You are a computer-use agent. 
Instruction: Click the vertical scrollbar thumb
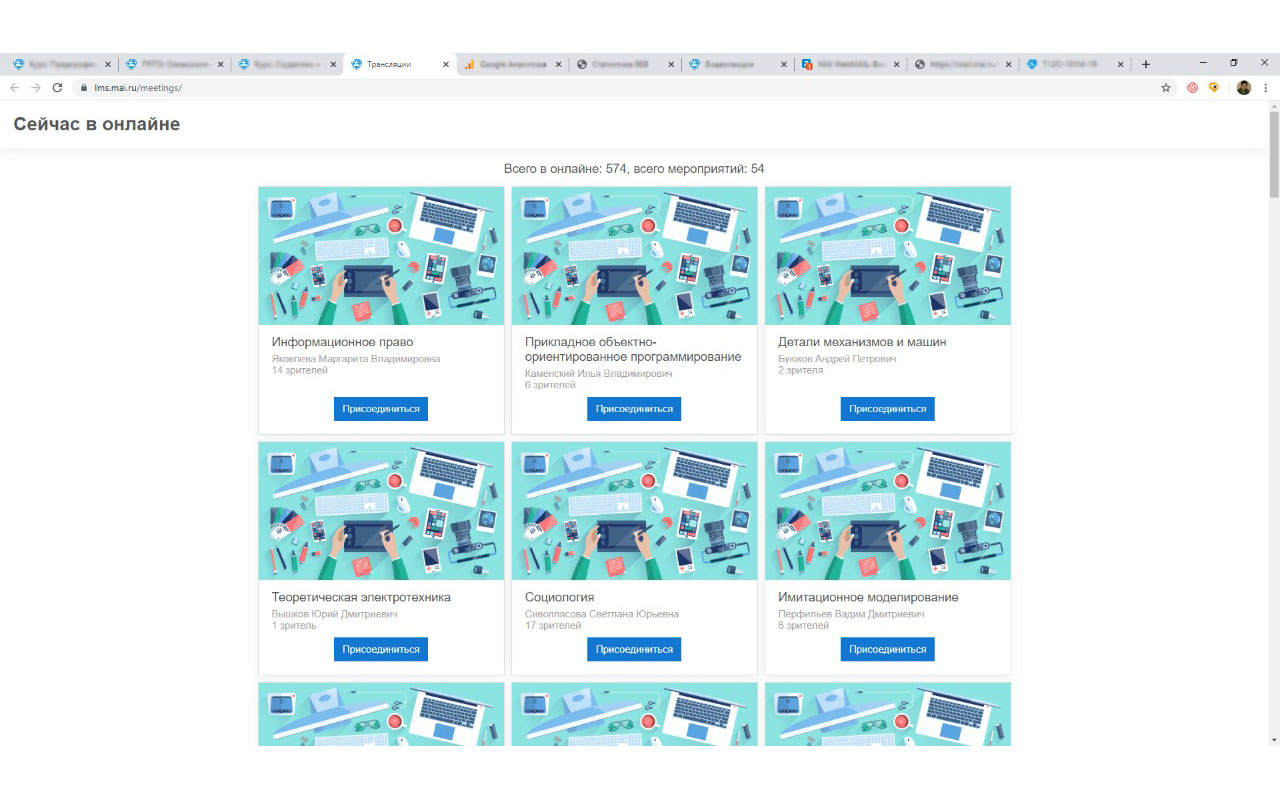click(1274, 155)
